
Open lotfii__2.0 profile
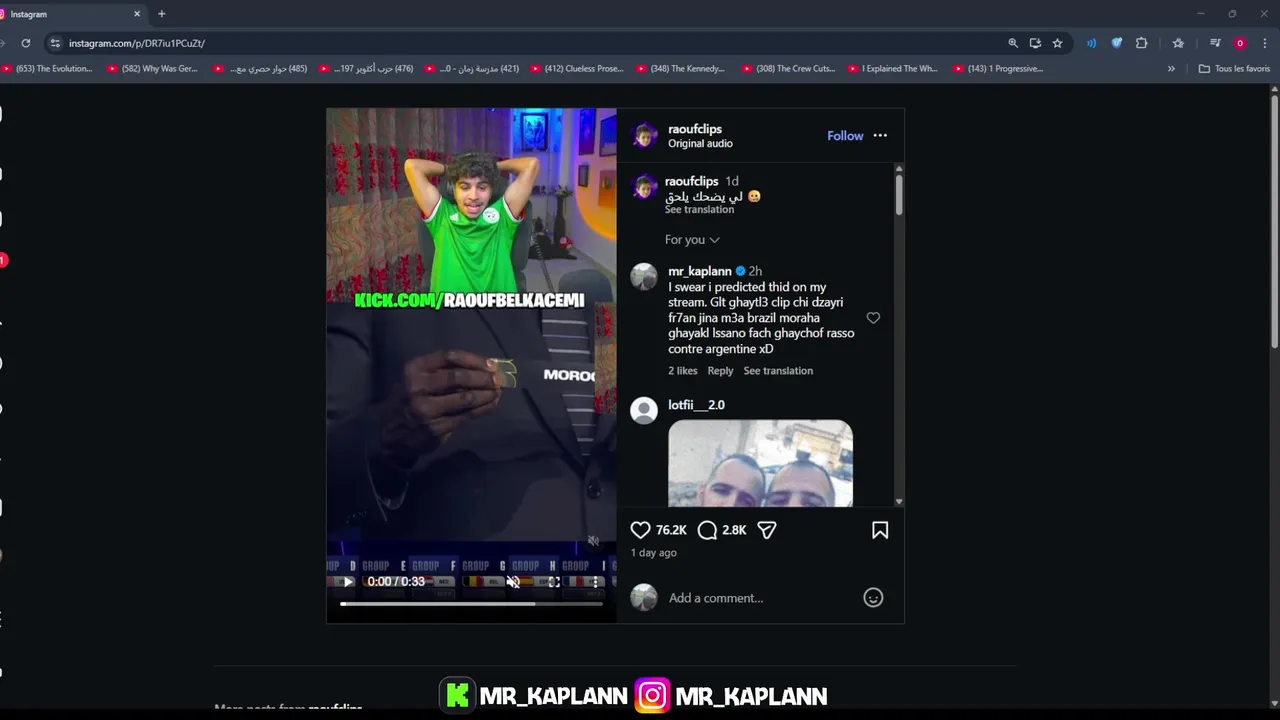[696, 405]
